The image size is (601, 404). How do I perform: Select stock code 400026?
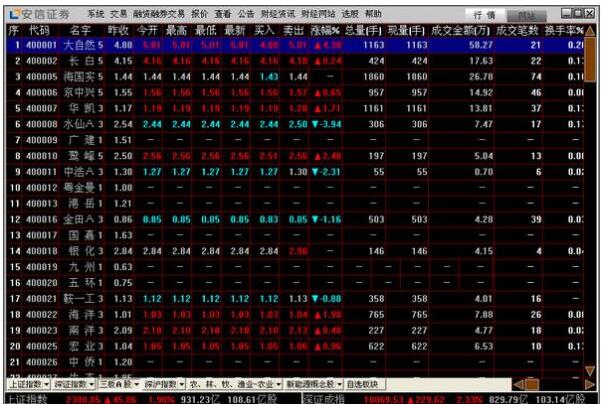pos(41,362)
